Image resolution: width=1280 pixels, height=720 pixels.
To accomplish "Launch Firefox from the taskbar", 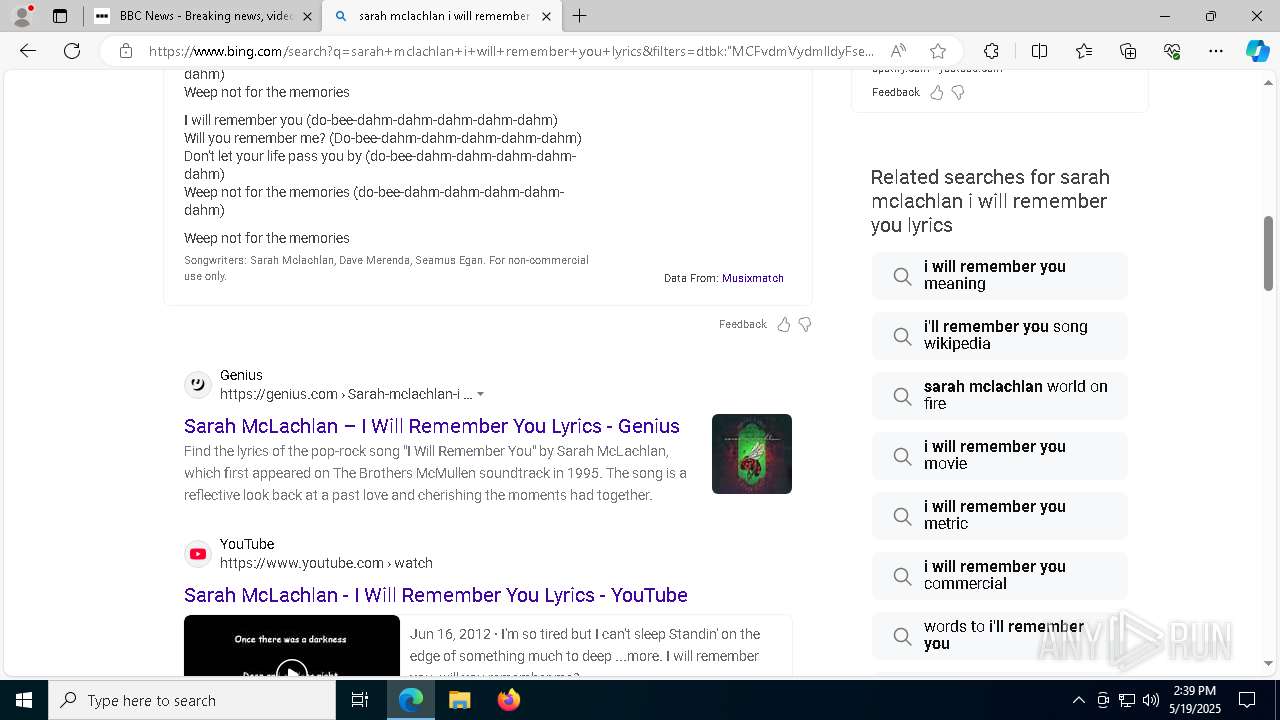I will 509,700.
